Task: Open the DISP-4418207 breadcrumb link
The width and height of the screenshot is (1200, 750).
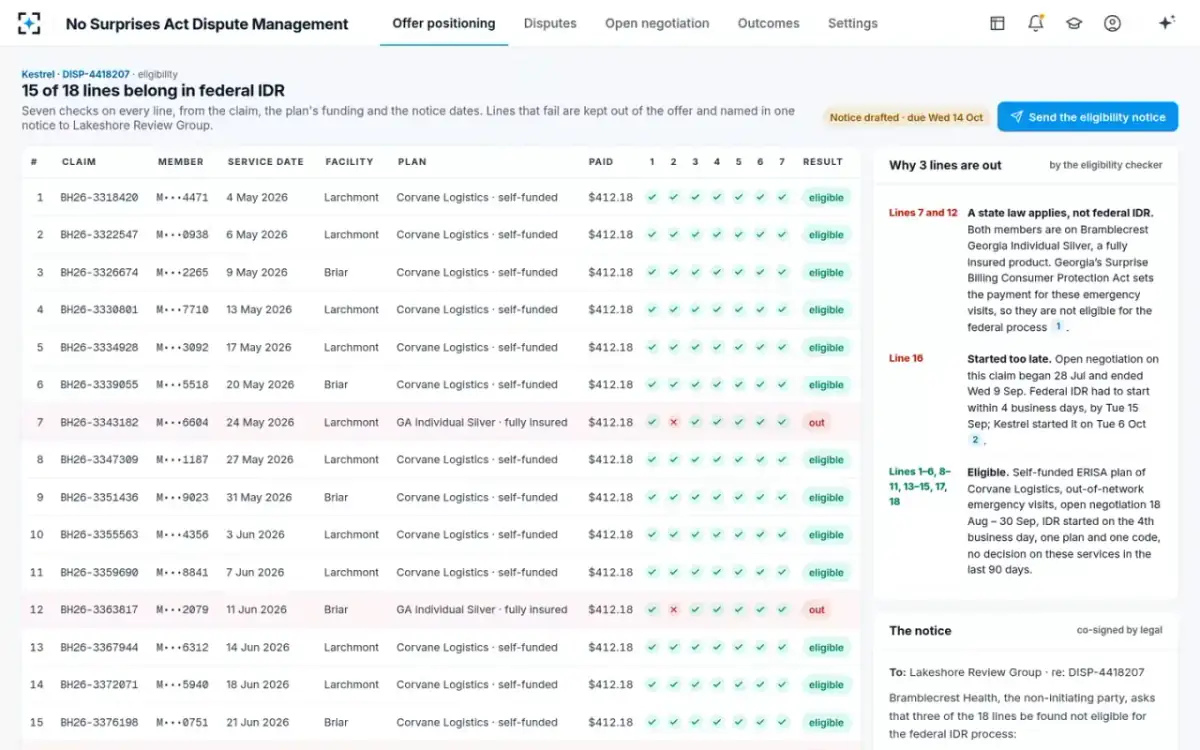Action: [96, 74]
